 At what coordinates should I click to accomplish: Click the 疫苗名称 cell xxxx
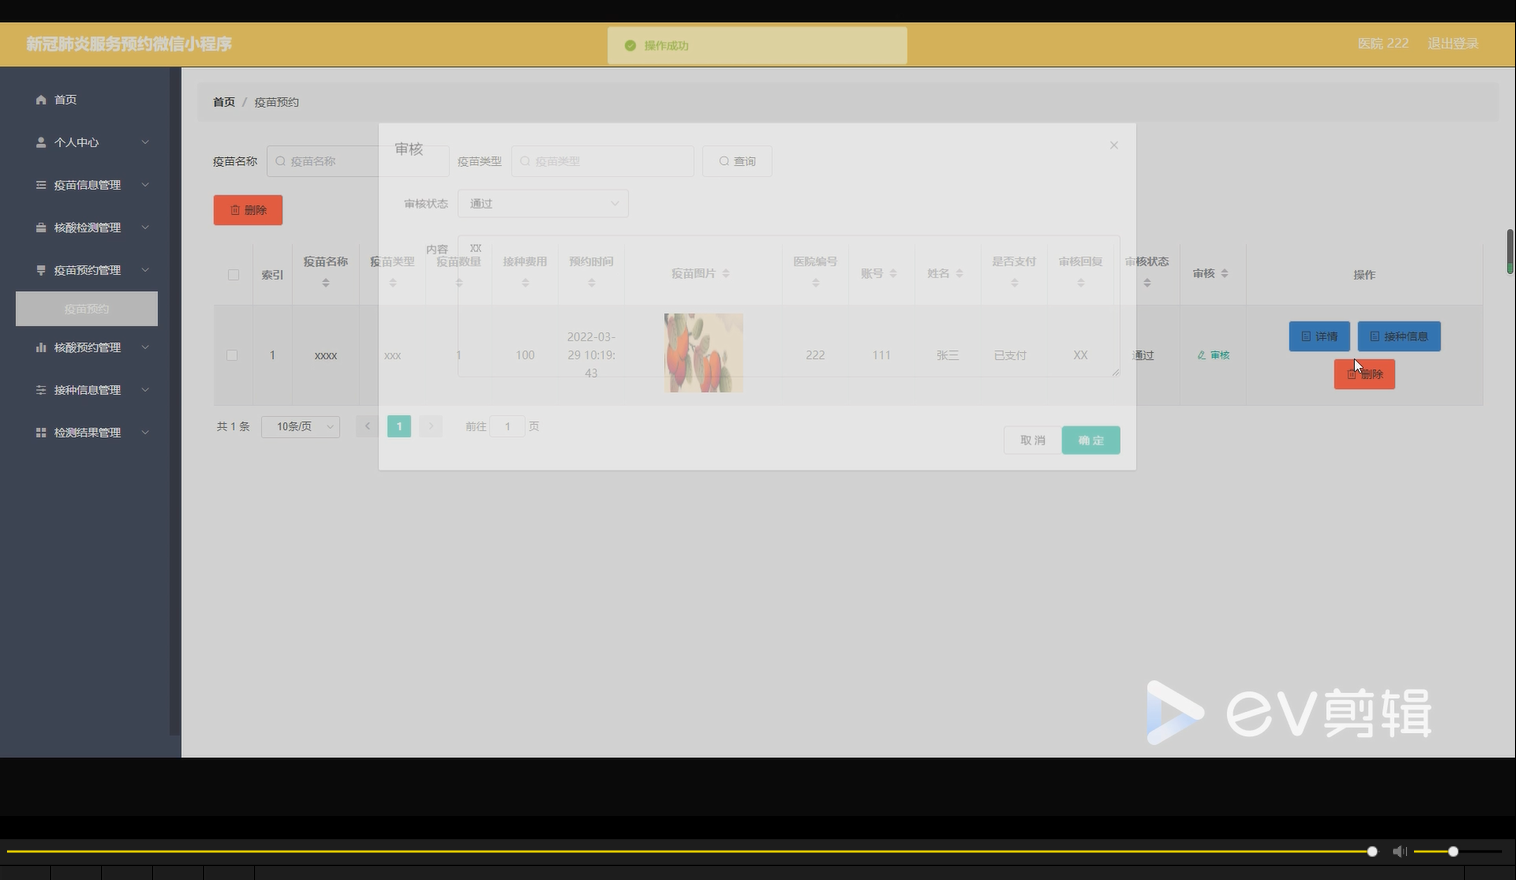point(326,356)
